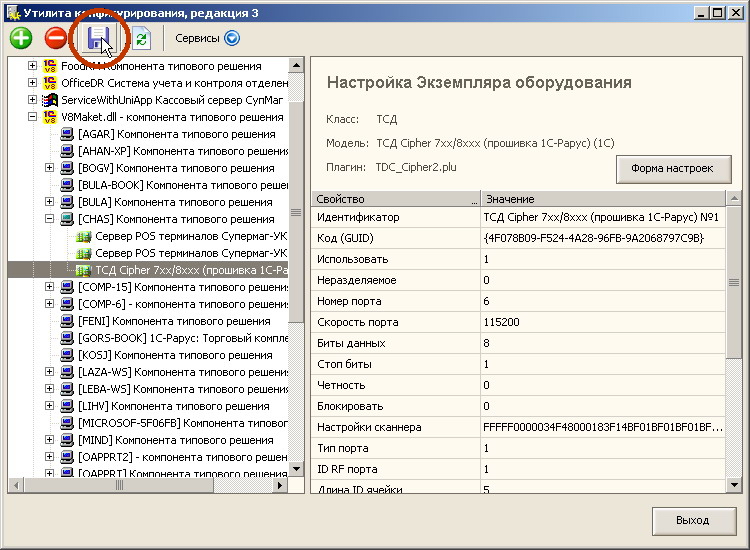Click the [AGAR] computer icon
The height and width of the screenshot is (550, 750).
click(x=67, y=134)
